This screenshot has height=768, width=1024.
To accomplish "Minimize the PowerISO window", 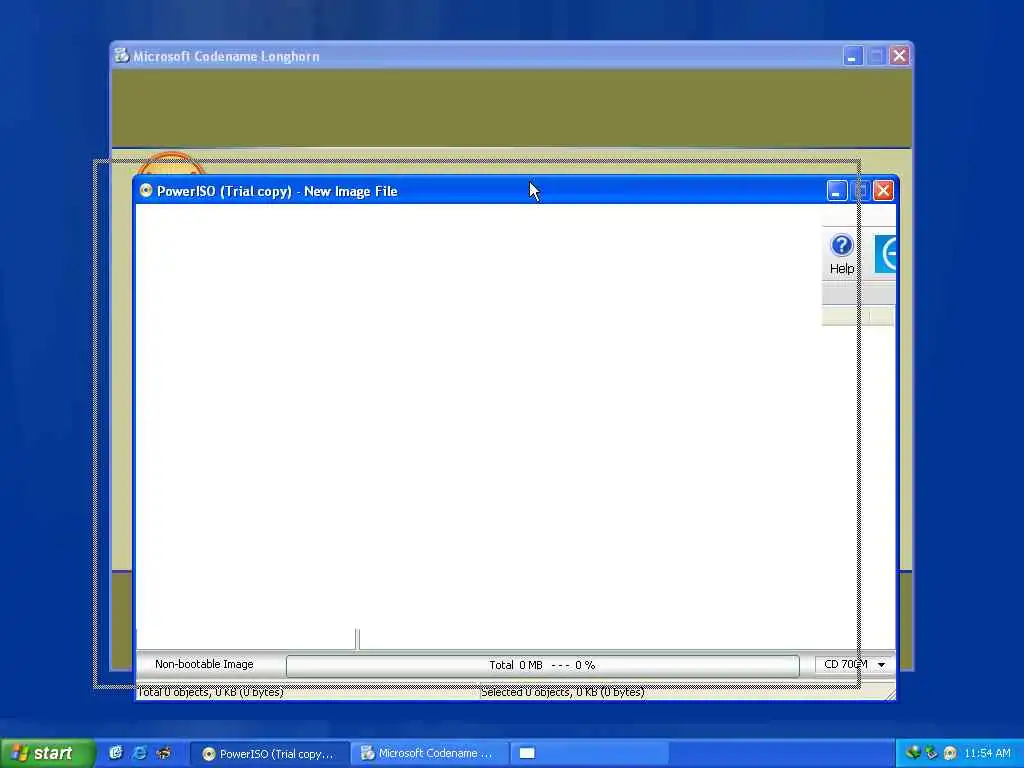I will click(837, 191).
